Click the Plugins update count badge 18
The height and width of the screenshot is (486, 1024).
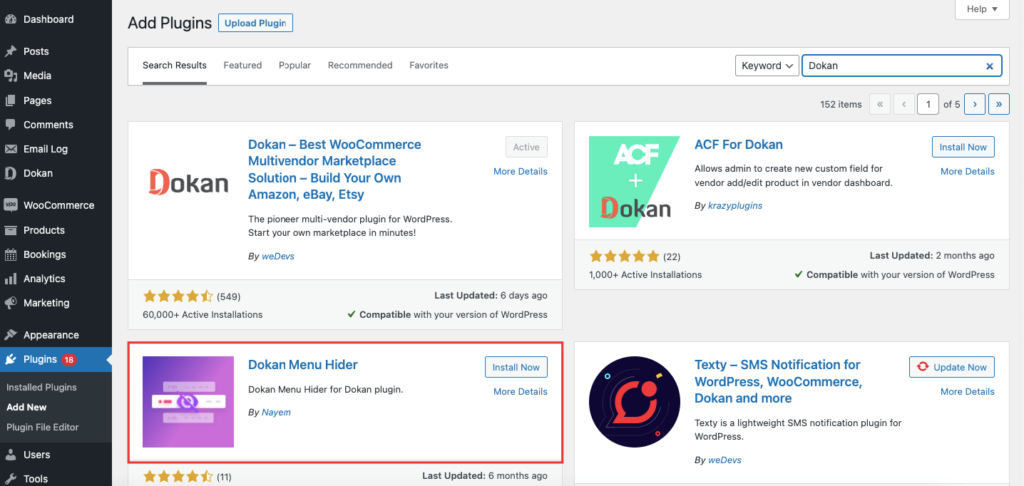[69, 359]
